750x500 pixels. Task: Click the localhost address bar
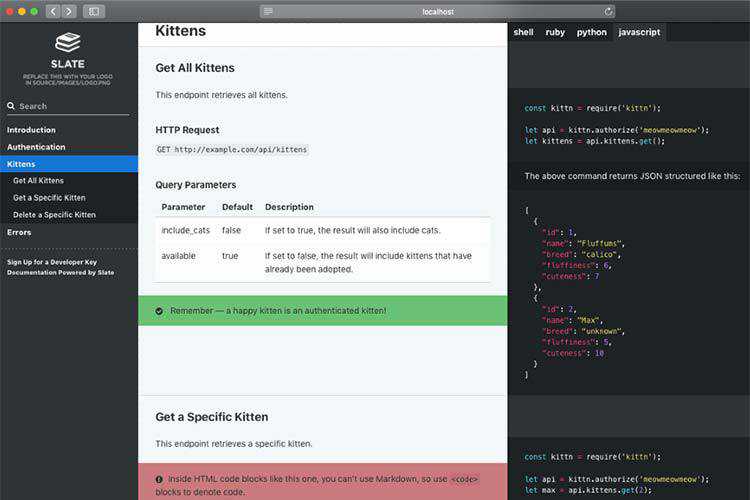click(x=438, y=11)
